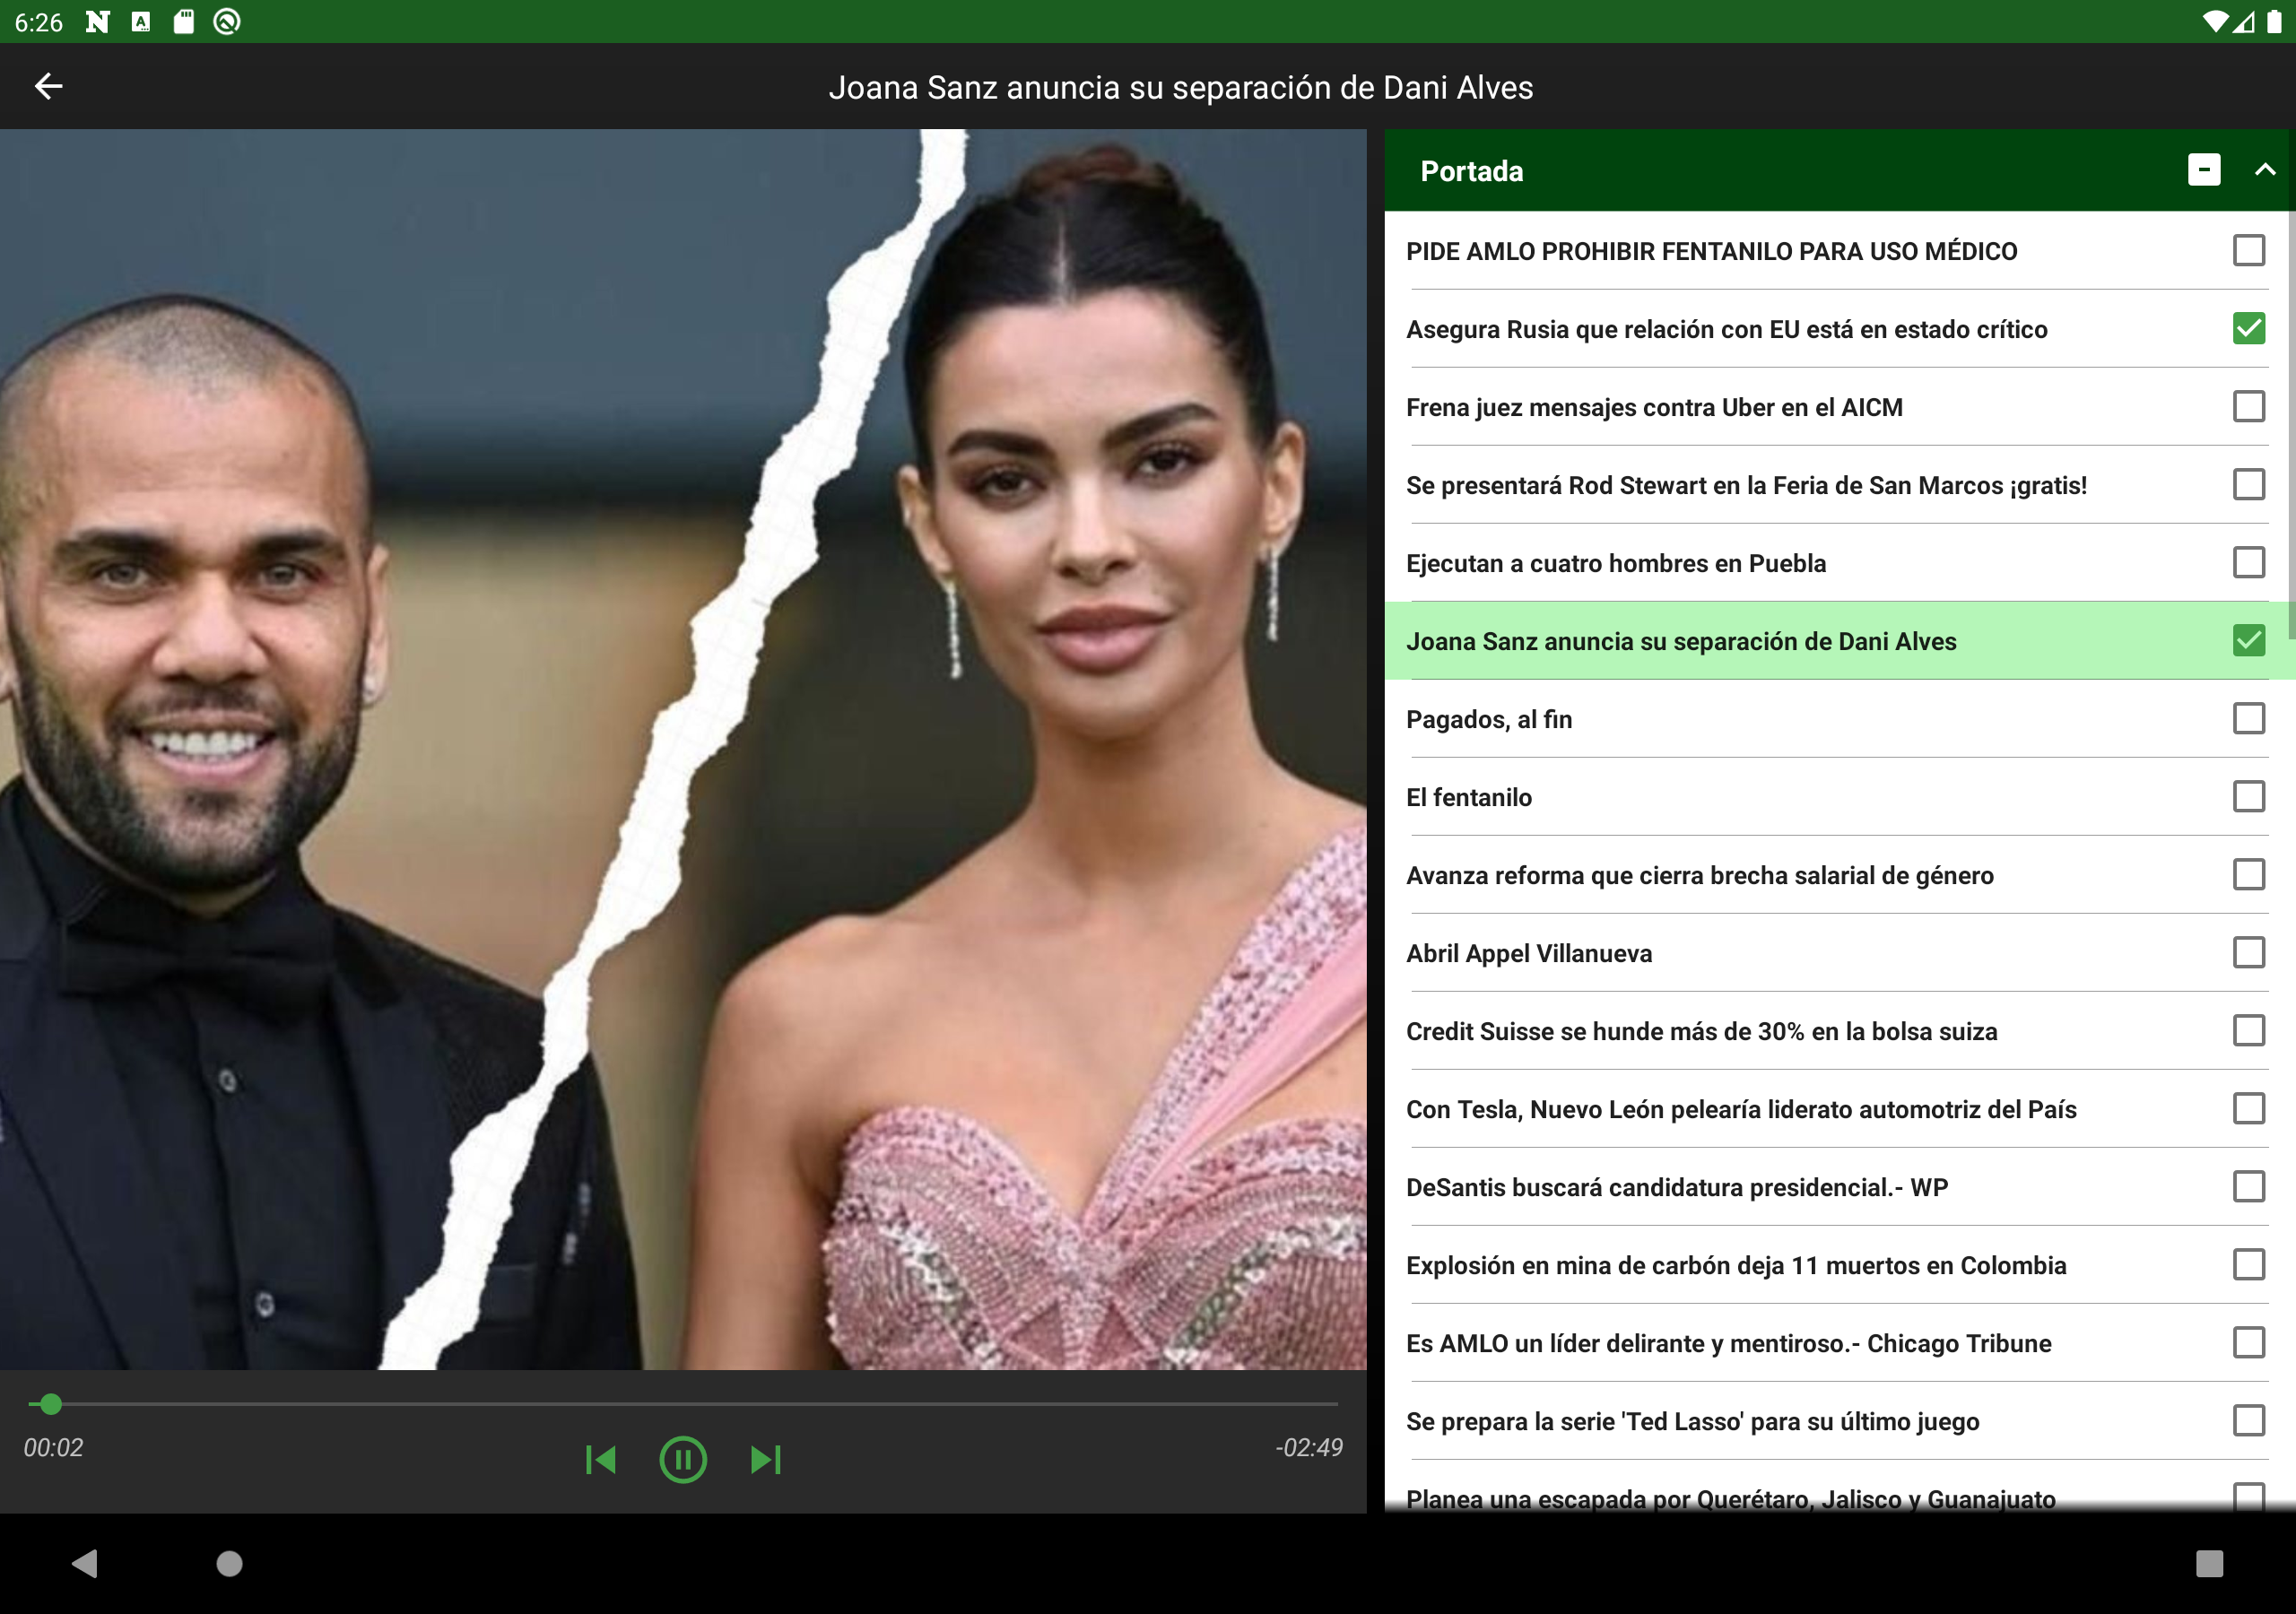The image size is (2296, 1614).
Task: Check 'PIDE AMLO PROHIBIR FENTANILO' checkbox
Action: 2248,250
